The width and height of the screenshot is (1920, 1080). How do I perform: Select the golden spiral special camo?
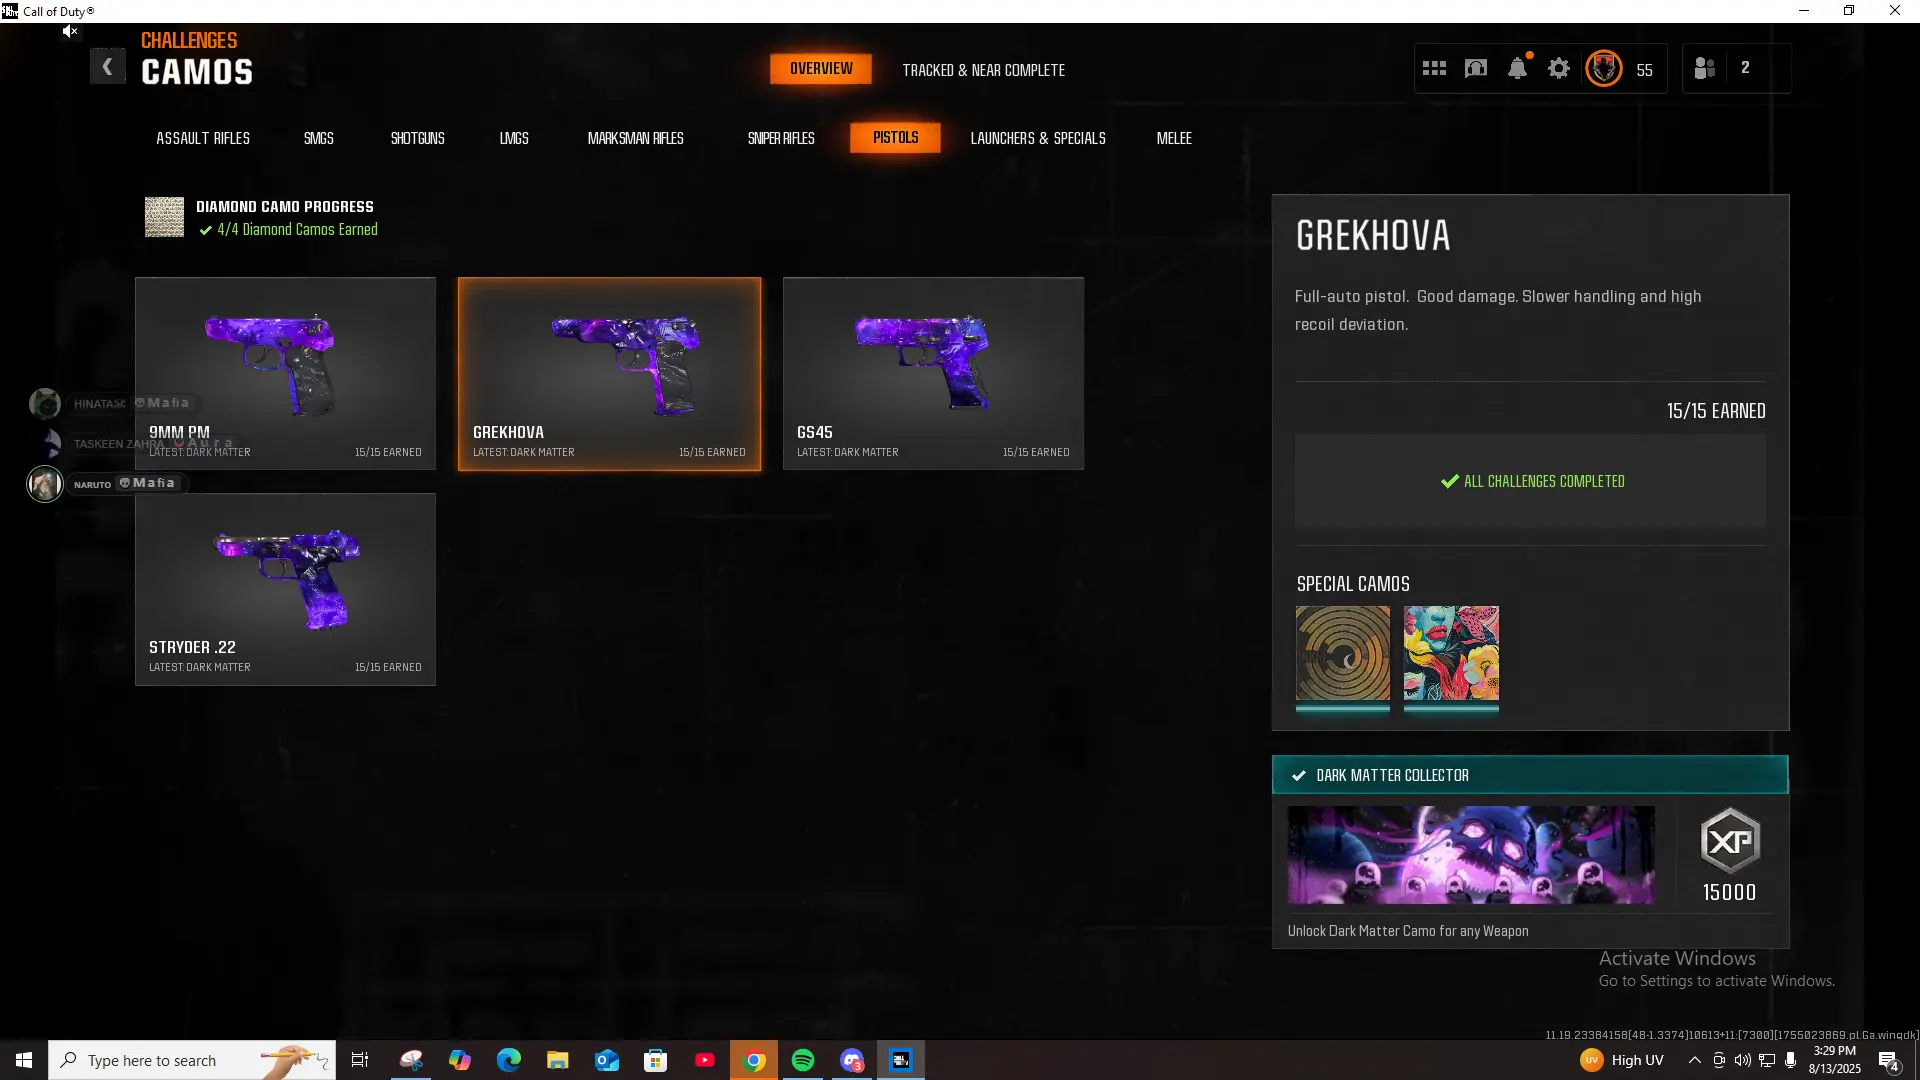(1342, 653)
